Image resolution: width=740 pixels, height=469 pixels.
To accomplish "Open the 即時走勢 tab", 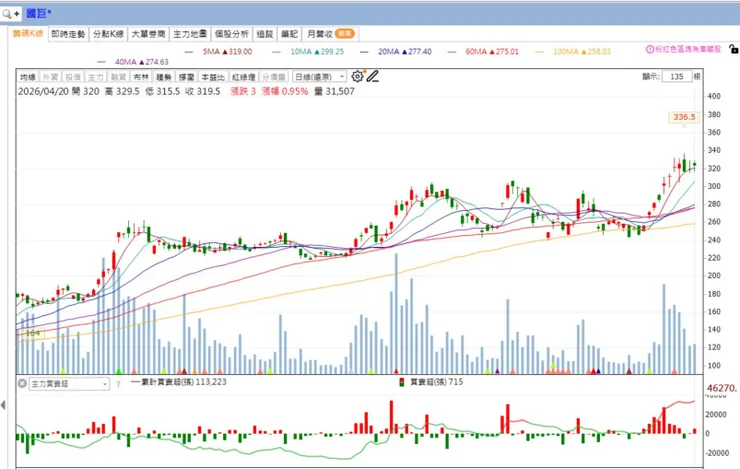I will pos(68,34).
